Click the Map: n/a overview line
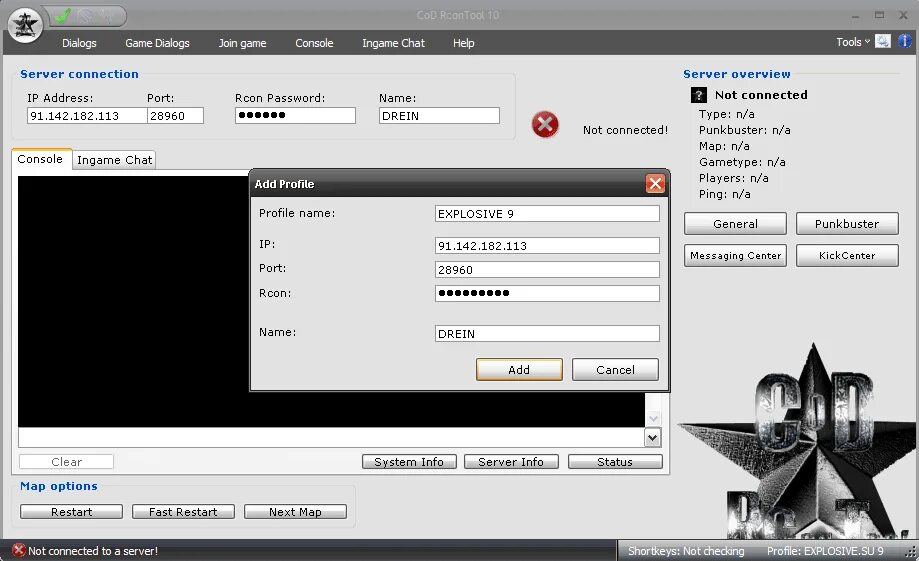919x561 pixels. 724,146
